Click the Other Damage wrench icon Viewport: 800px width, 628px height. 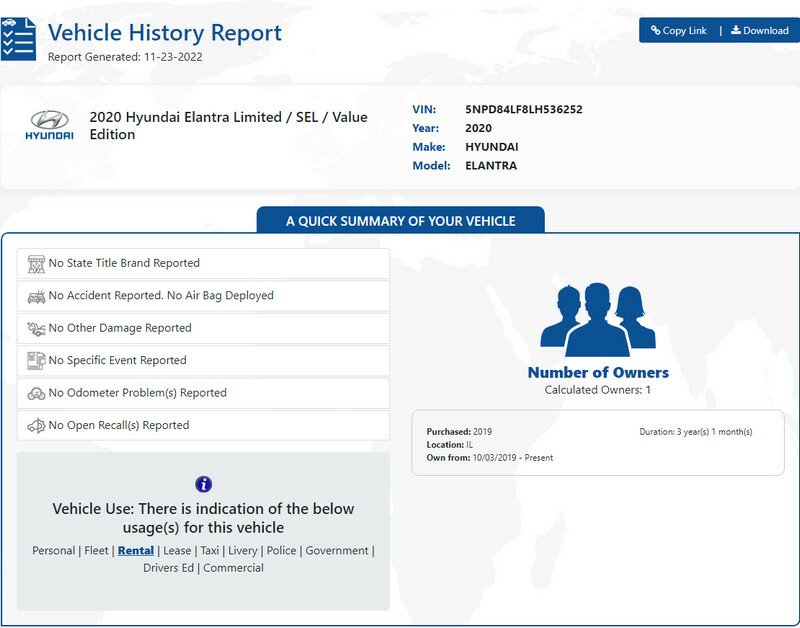(36, 329)
